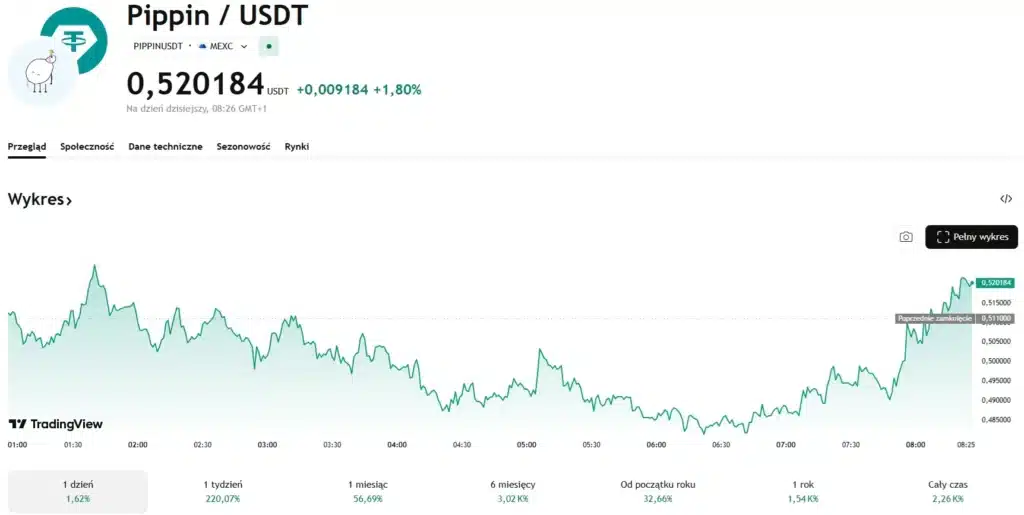Screen dimensions: 1024x515
Task: Switch to the Społeczność tab
Action: pos(87,146)
